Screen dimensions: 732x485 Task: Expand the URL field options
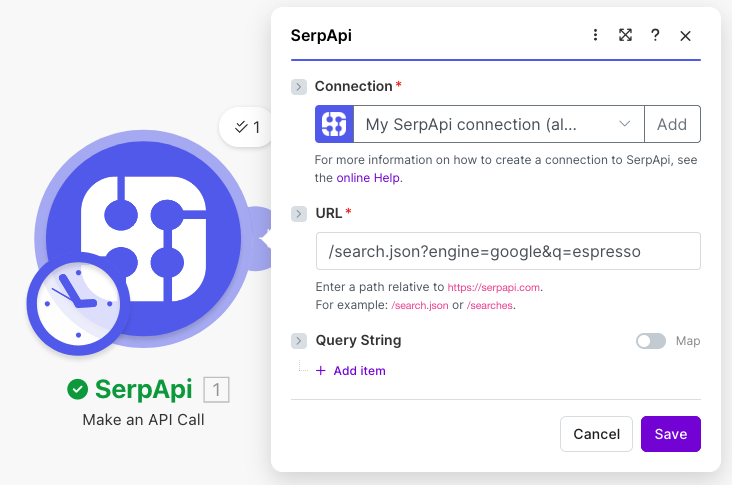click(299, 214)
